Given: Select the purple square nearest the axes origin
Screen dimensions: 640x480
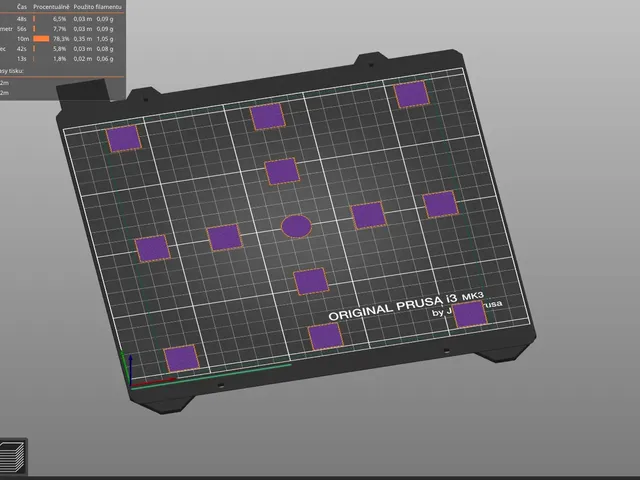Looking at the screenshot, I should click(x=181, y=358).
